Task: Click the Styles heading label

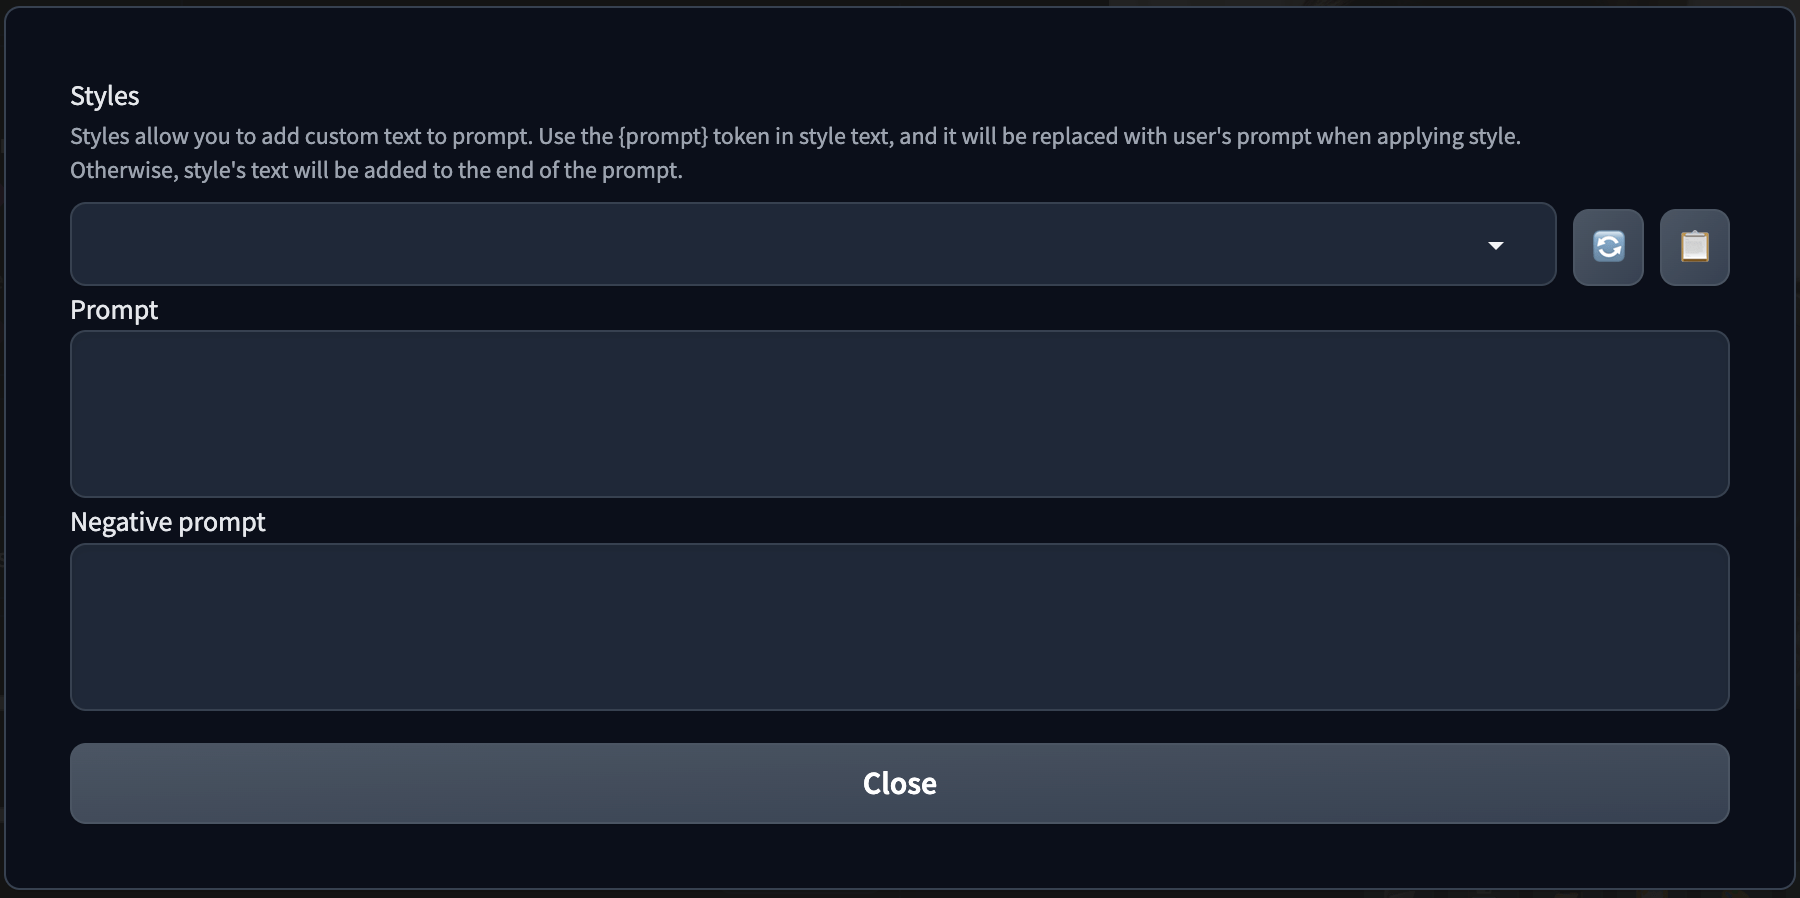Action: point(105,96)
